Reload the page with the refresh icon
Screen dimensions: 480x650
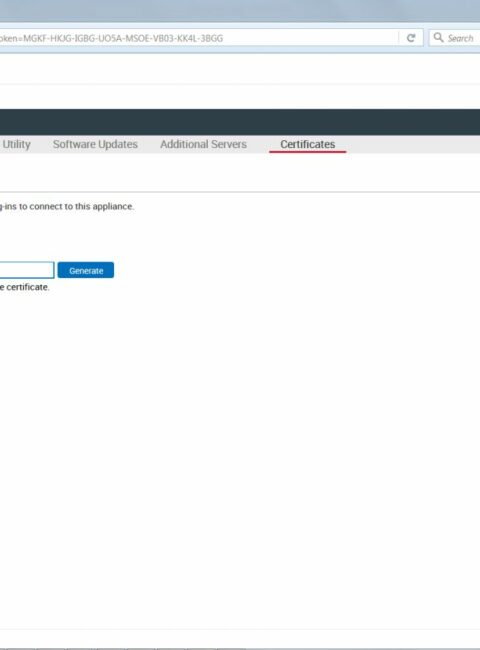click(x=411, y=38)
